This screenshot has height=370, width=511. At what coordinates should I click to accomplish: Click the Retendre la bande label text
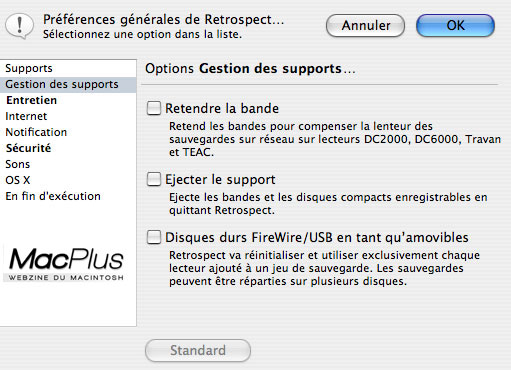tap(222, 109)
